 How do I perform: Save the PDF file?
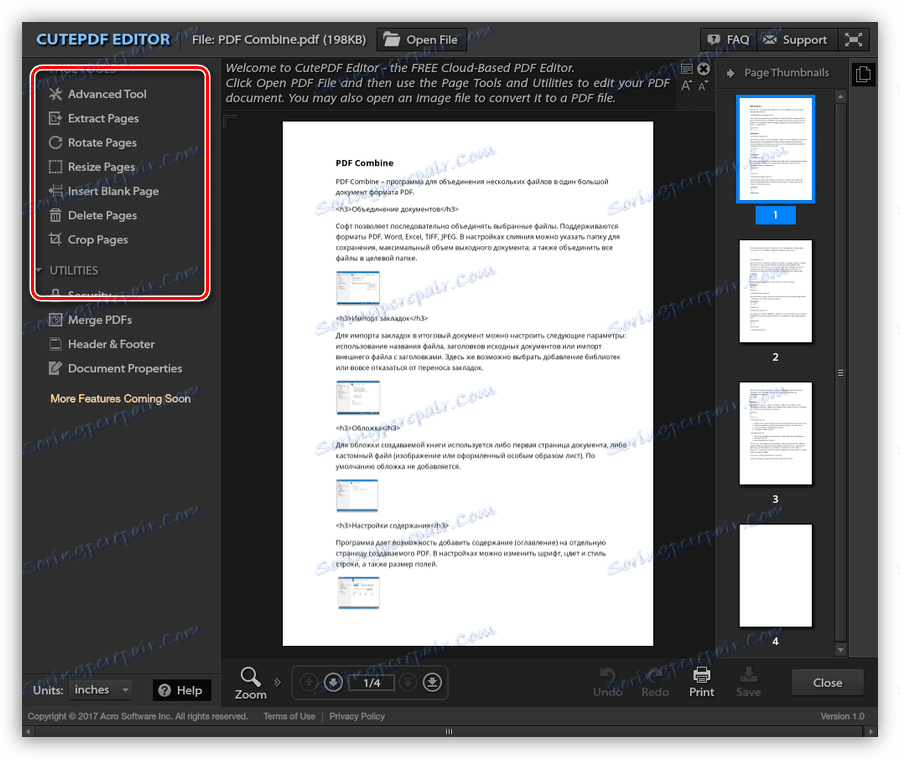click(748, 683)
